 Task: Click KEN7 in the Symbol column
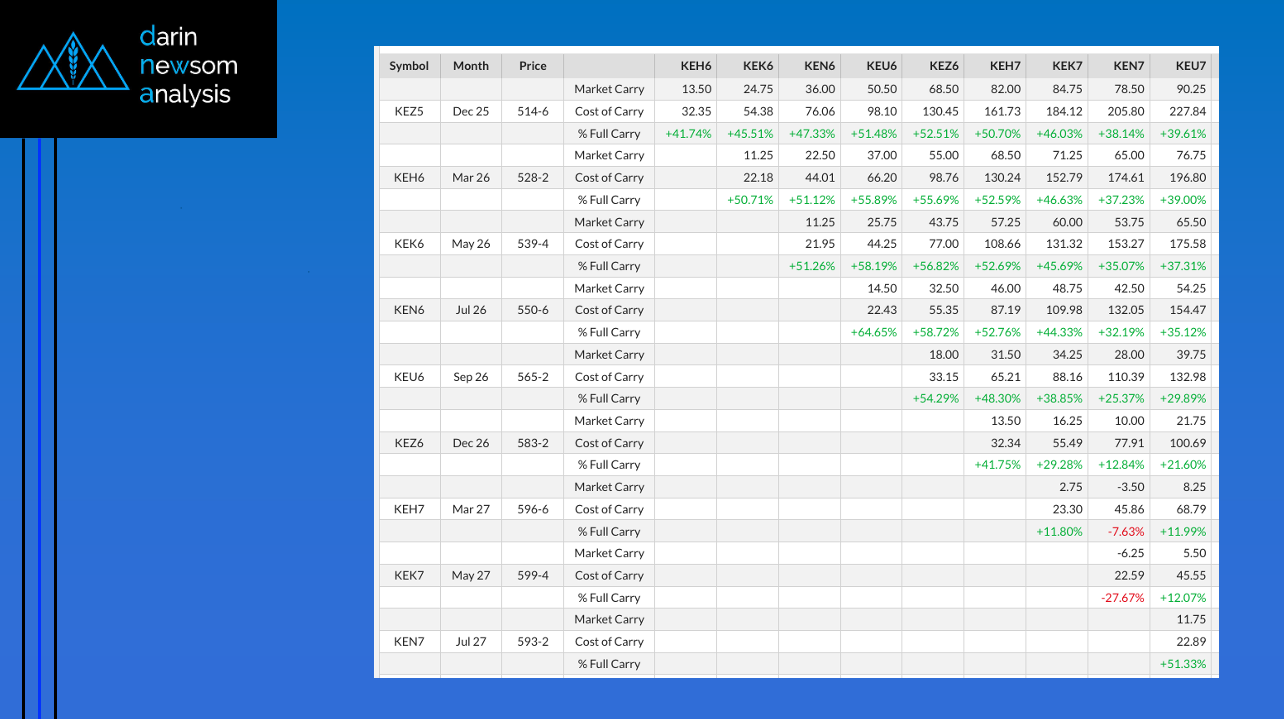(x=409, y=642)
